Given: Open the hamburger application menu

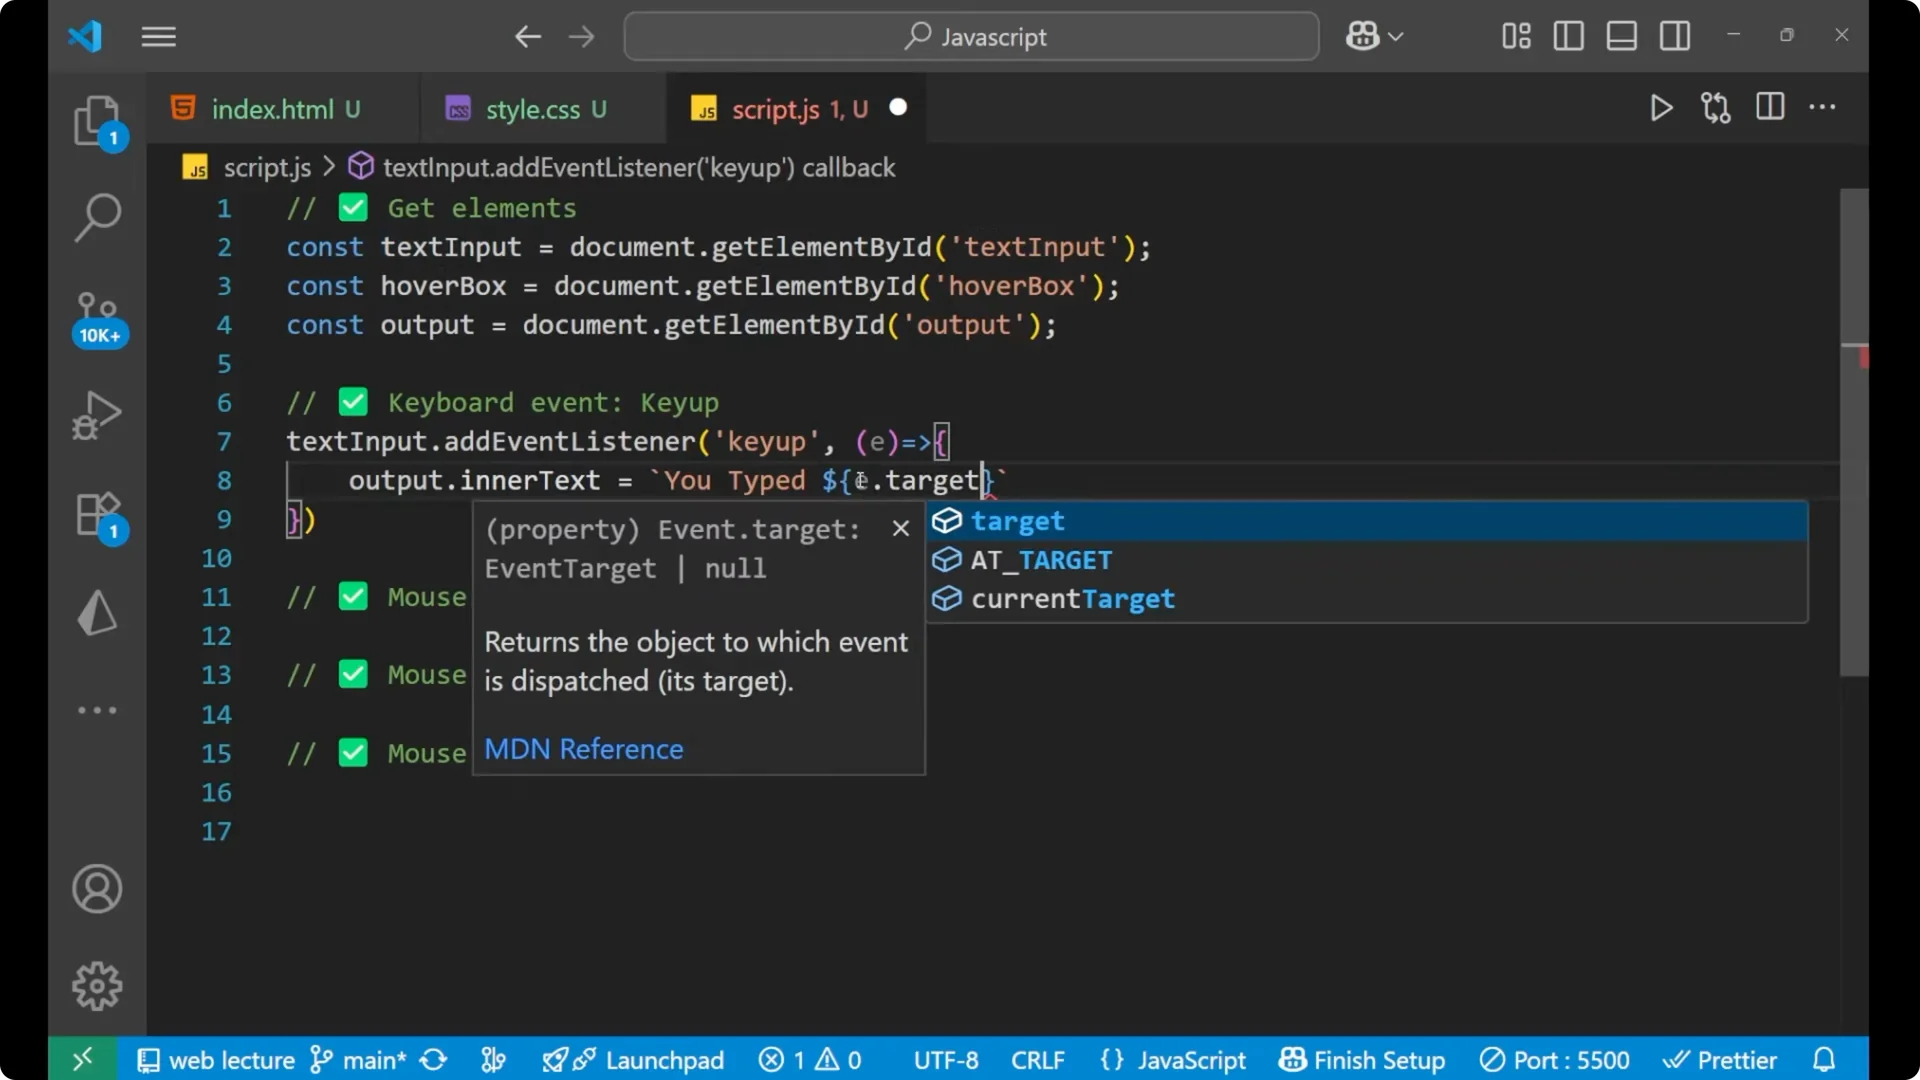Looking at the screenshot, I should coord(158,37).
